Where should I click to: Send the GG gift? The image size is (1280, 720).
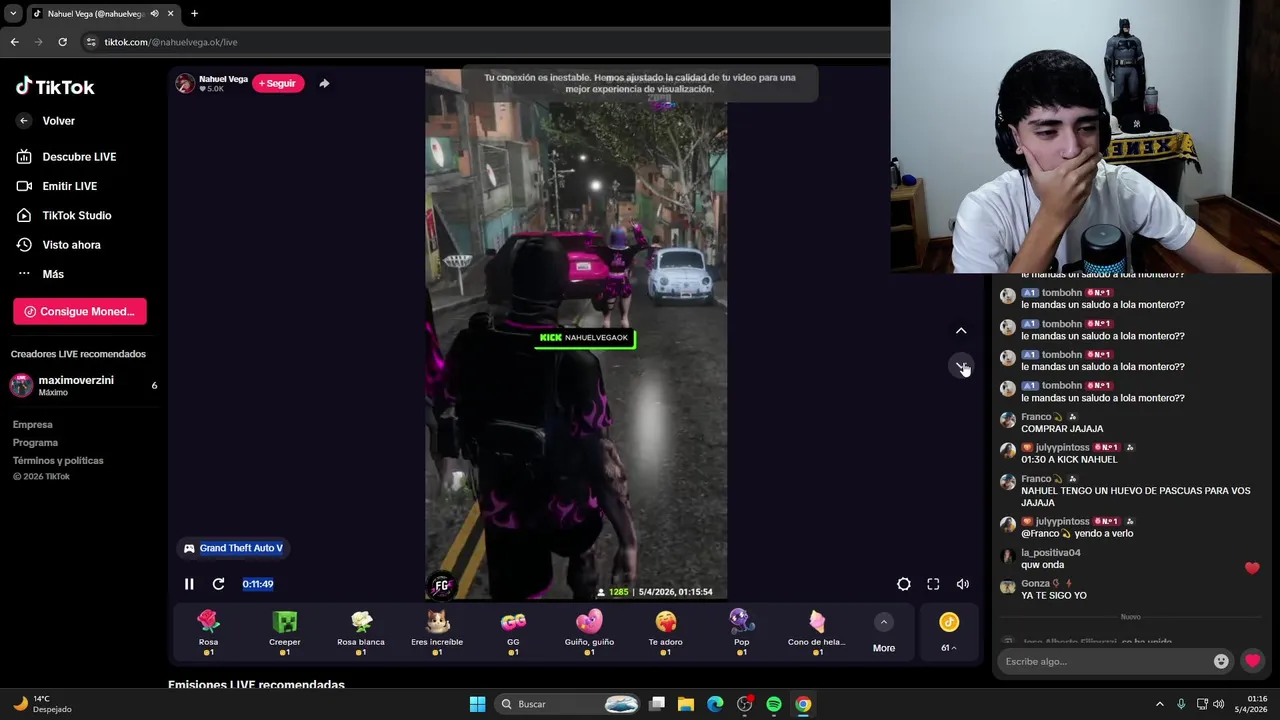point(513,632)
